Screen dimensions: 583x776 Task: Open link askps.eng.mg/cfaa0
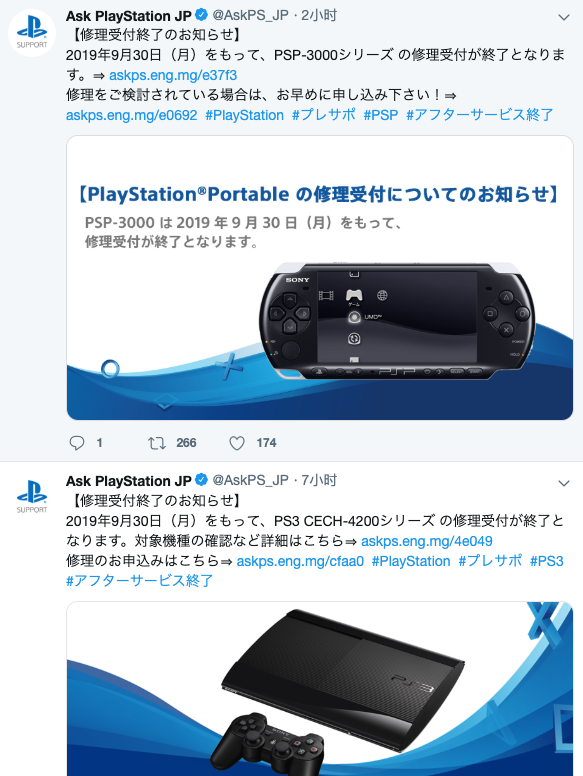(300, 561)
